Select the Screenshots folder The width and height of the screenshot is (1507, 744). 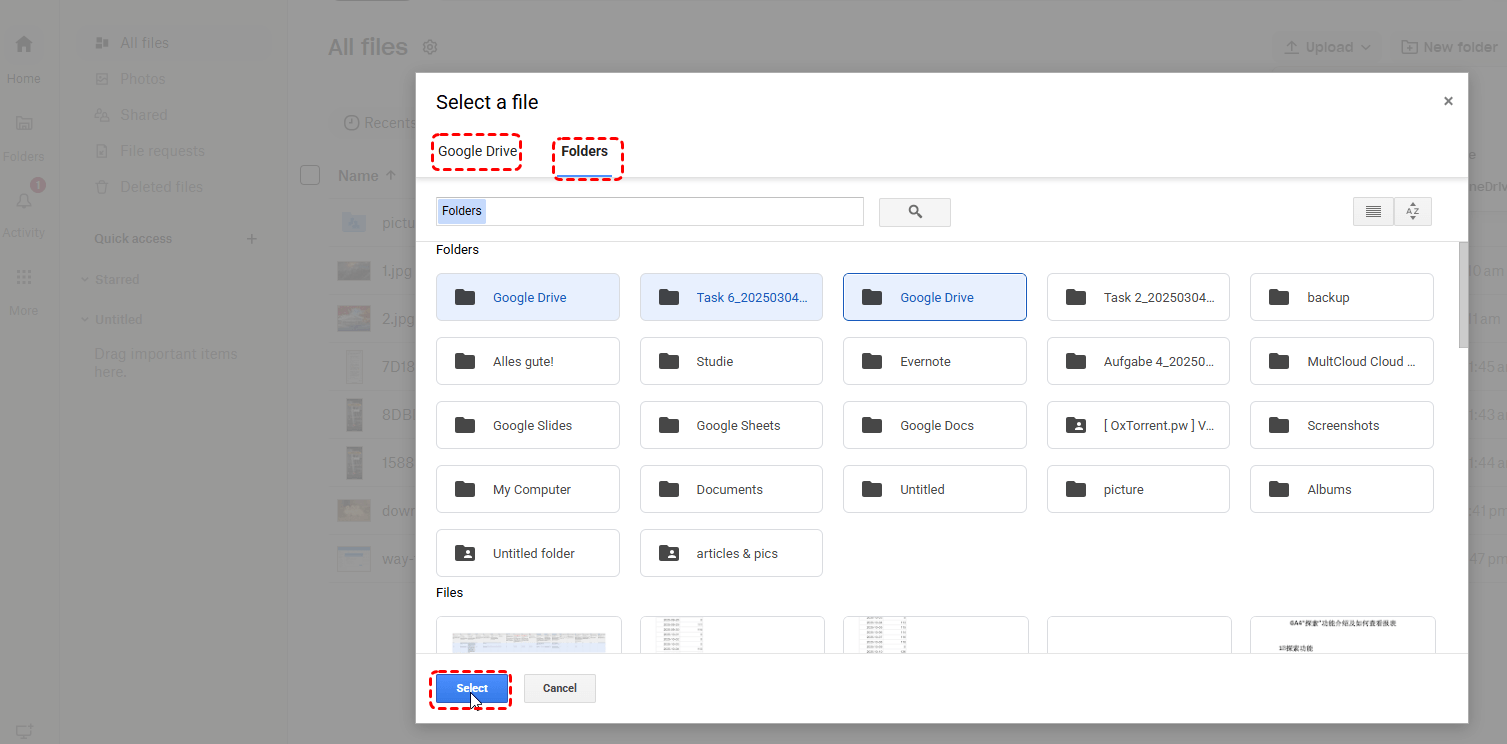(x=1341, y=425)
